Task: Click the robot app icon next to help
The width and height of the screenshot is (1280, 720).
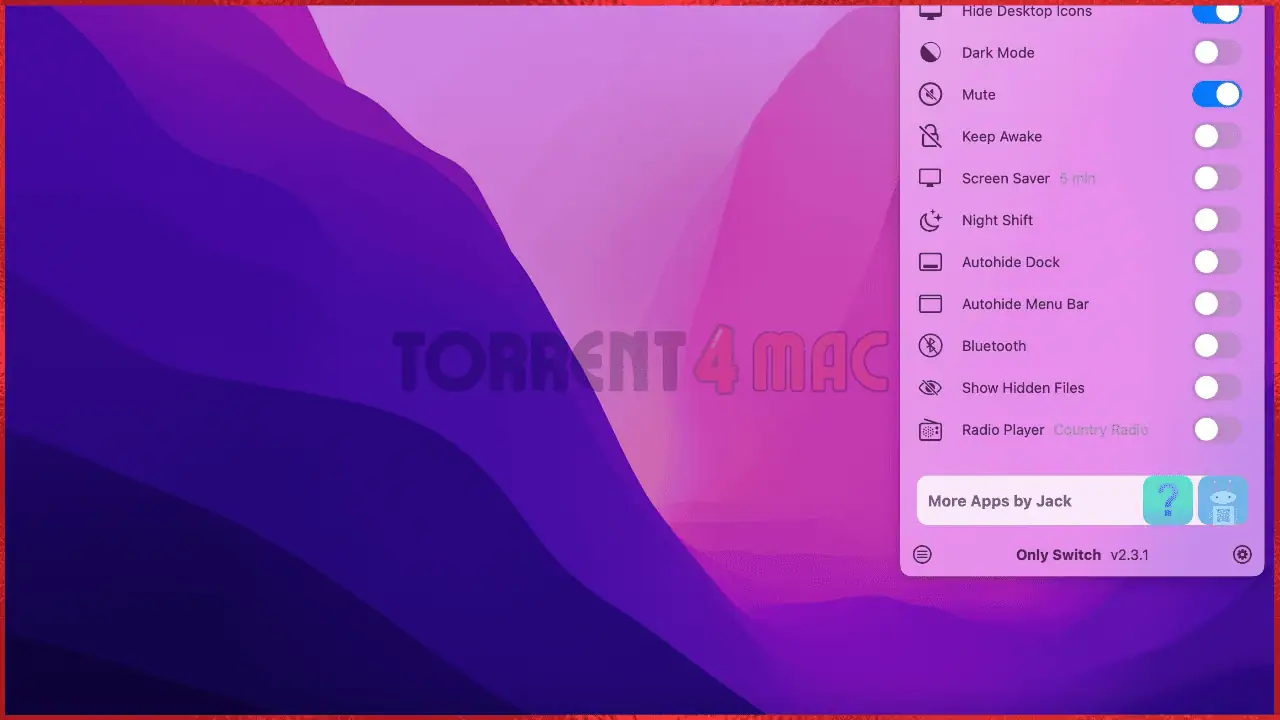Action: (1222, 500)
